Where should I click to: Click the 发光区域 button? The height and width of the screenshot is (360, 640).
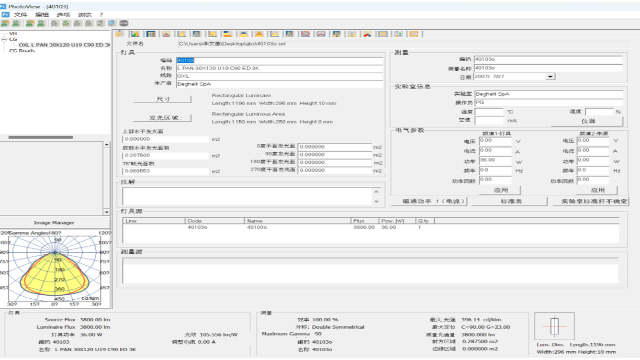point(162,118)
